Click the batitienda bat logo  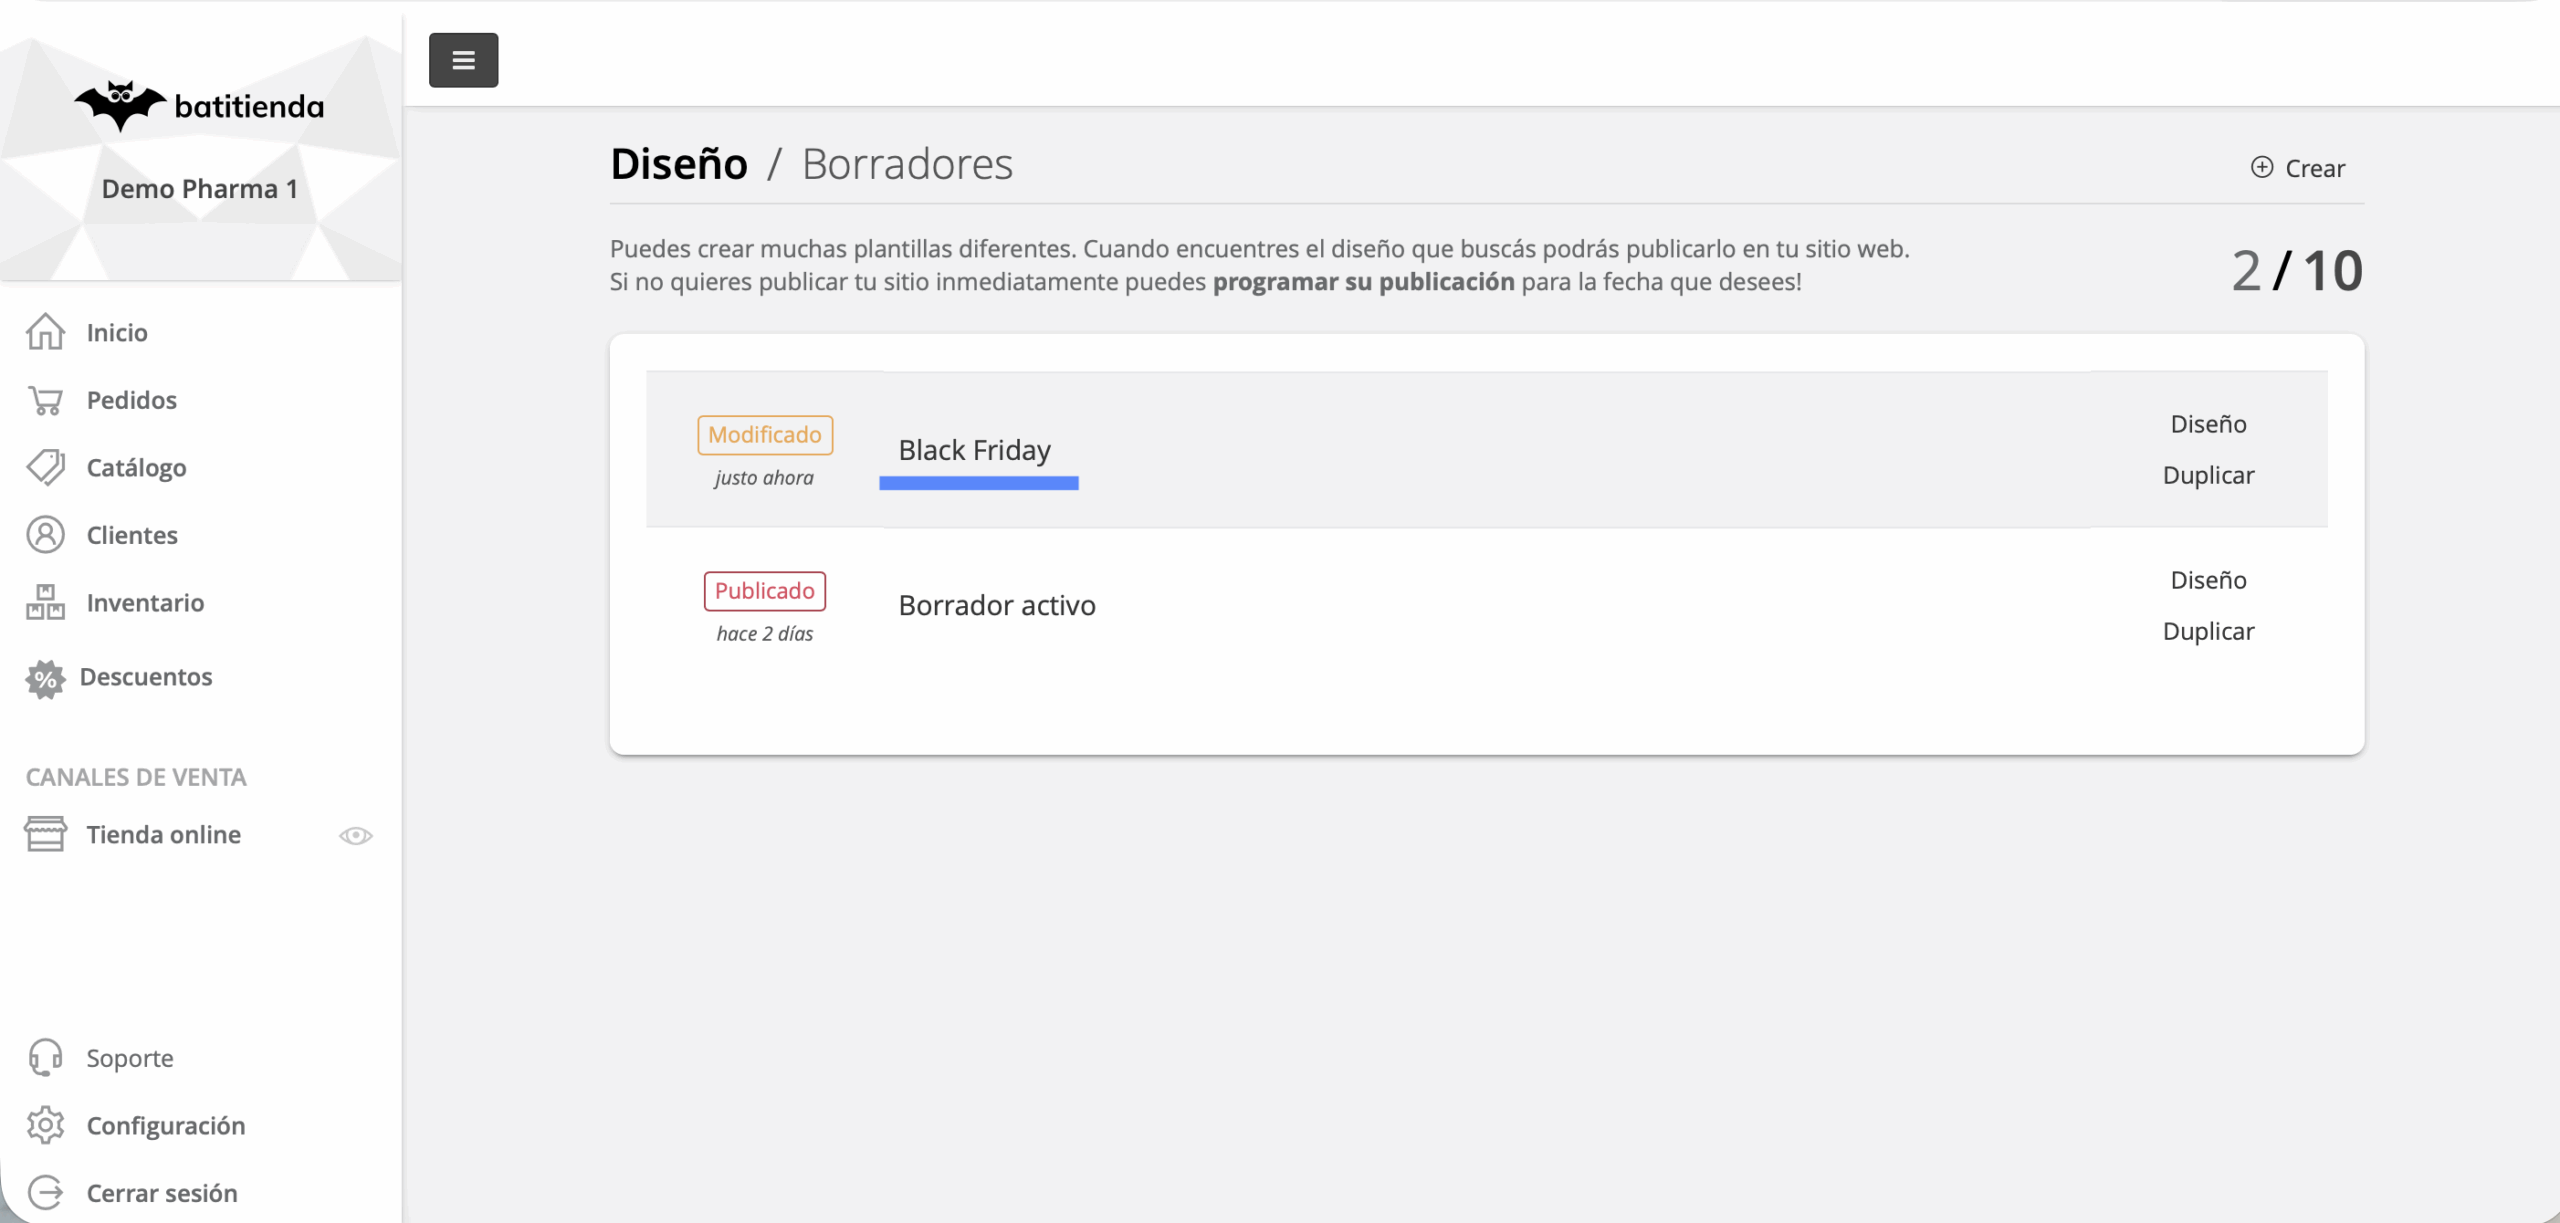[120, 105]
